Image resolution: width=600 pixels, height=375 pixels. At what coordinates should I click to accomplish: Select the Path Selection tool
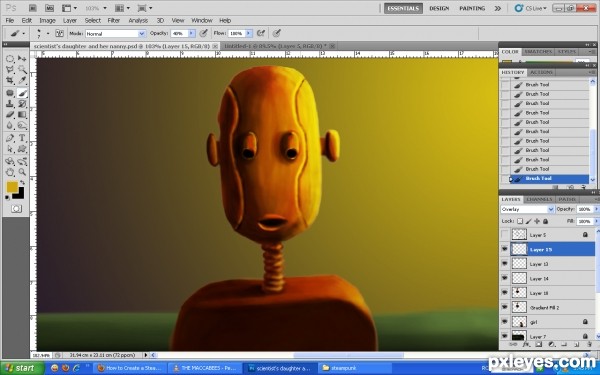point(10,149)
